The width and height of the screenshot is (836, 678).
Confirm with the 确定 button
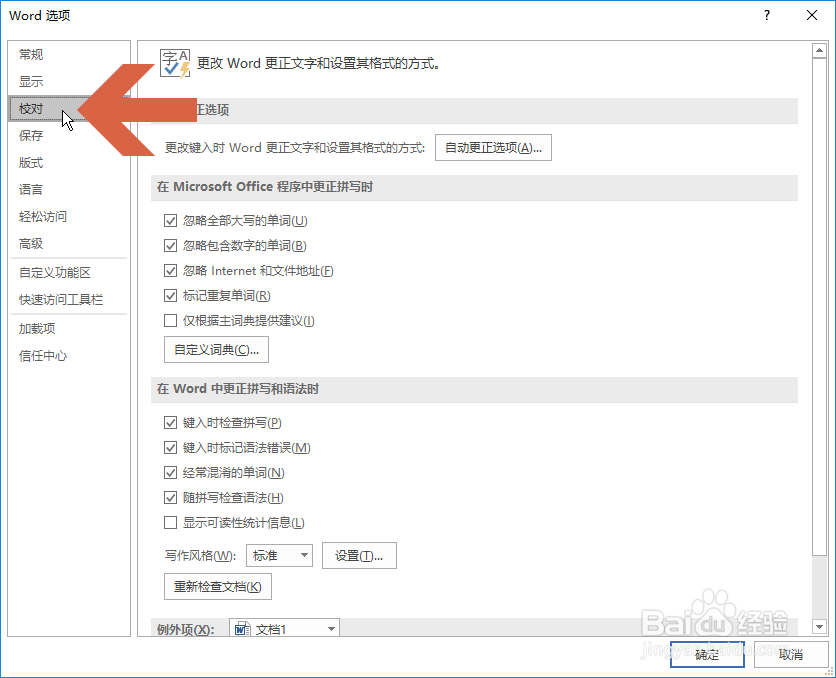[708, 654]
